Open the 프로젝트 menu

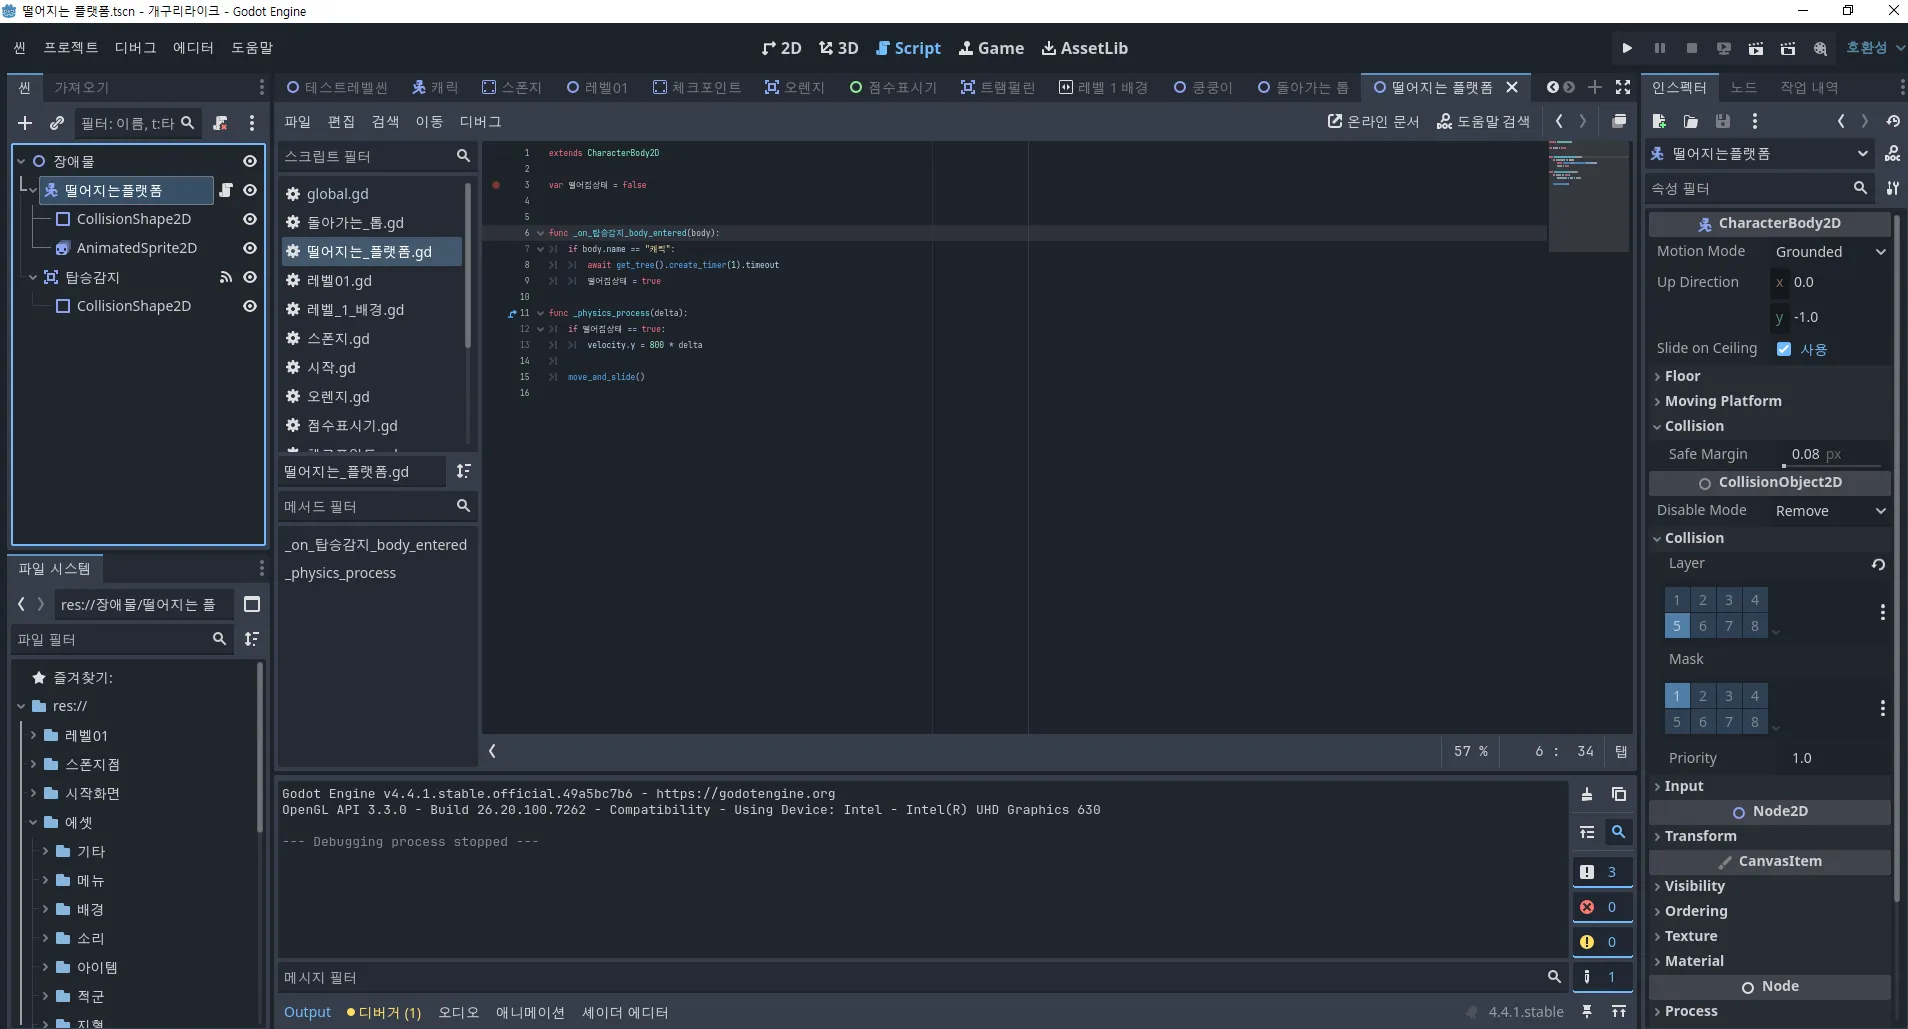71,47
